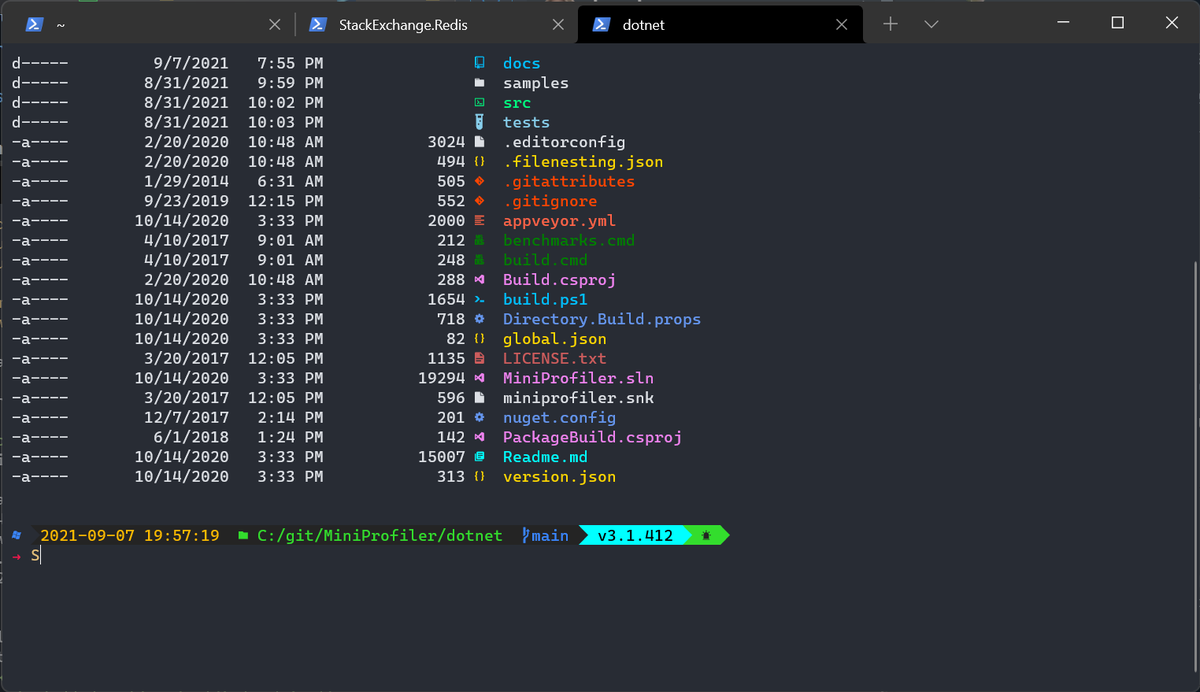Screen dimensions: 1200x692
Task: Click the nuget.config file name
Action: click(559, 417)
